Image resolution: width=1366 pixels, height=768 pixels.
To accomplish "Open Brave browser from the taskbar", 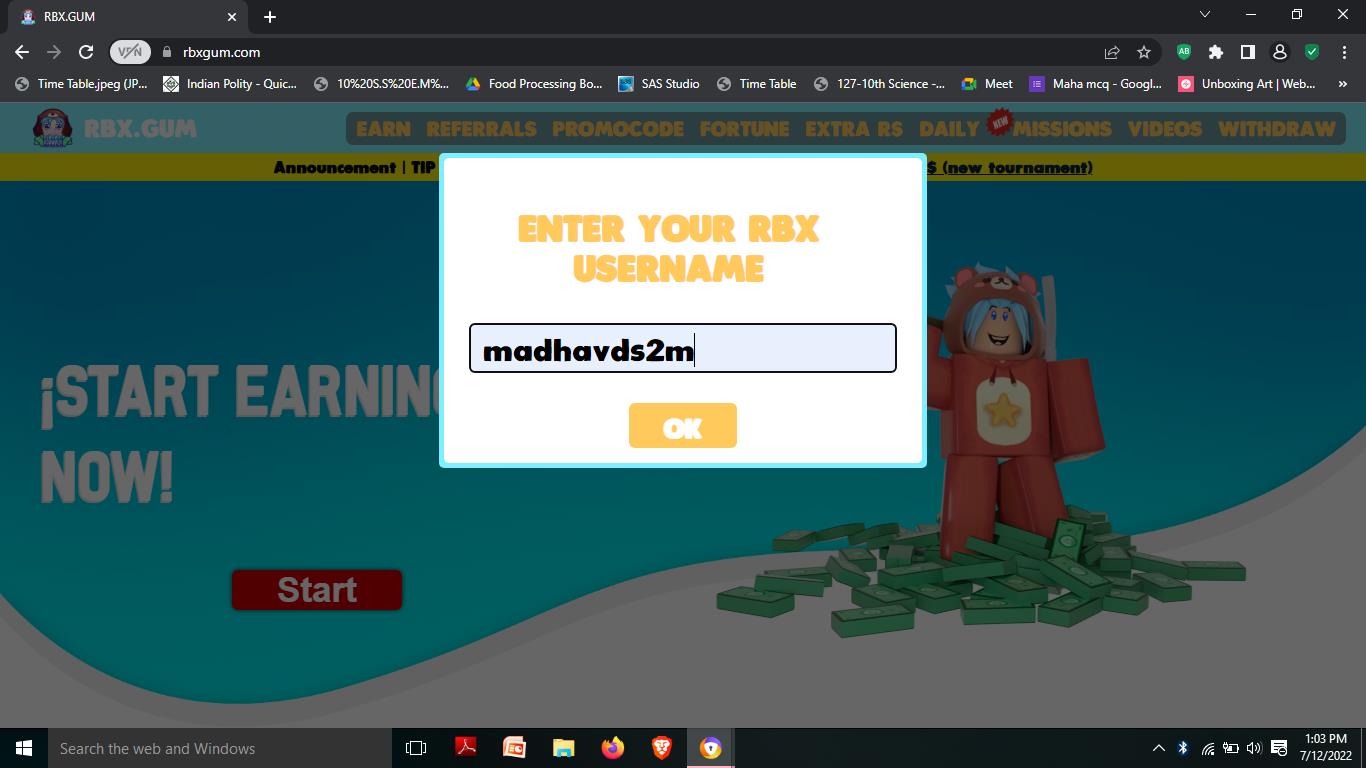I will click(x=662, y=748).
